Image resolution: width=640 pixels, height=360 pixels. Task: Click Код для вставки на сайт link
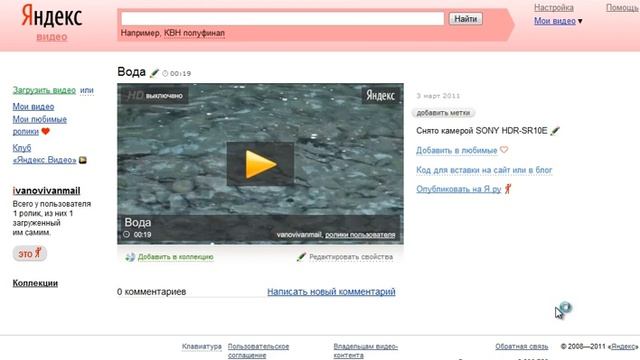point(484,170)
